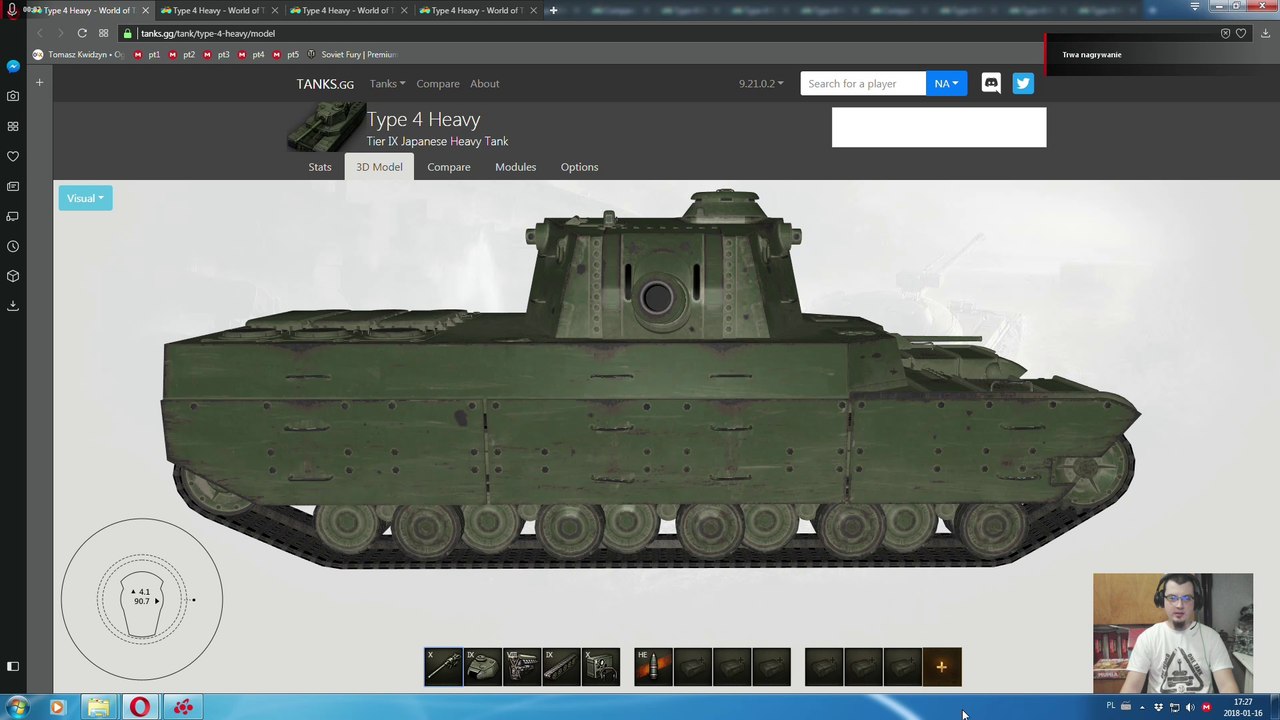Click the ad blocker shield icon
1280x720 pixels.
click(x=1225, y=33)
